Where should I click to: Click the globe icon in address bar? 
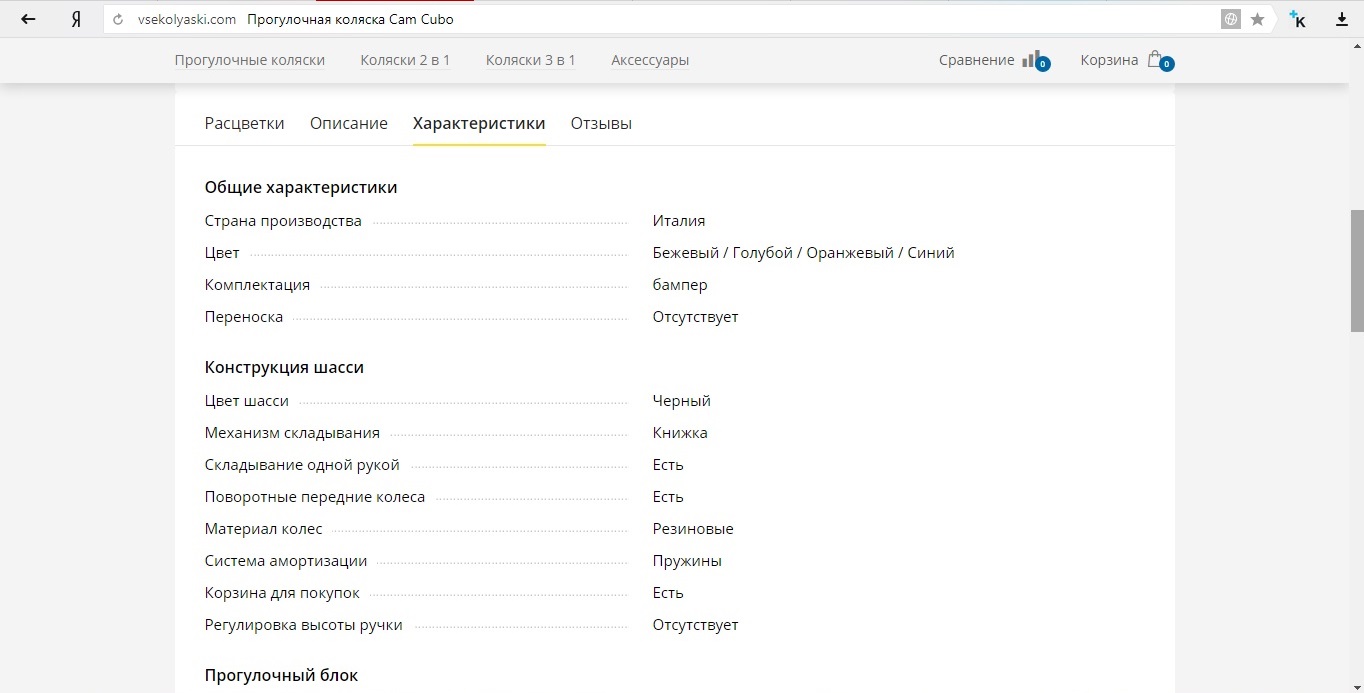click(1231, 19)
